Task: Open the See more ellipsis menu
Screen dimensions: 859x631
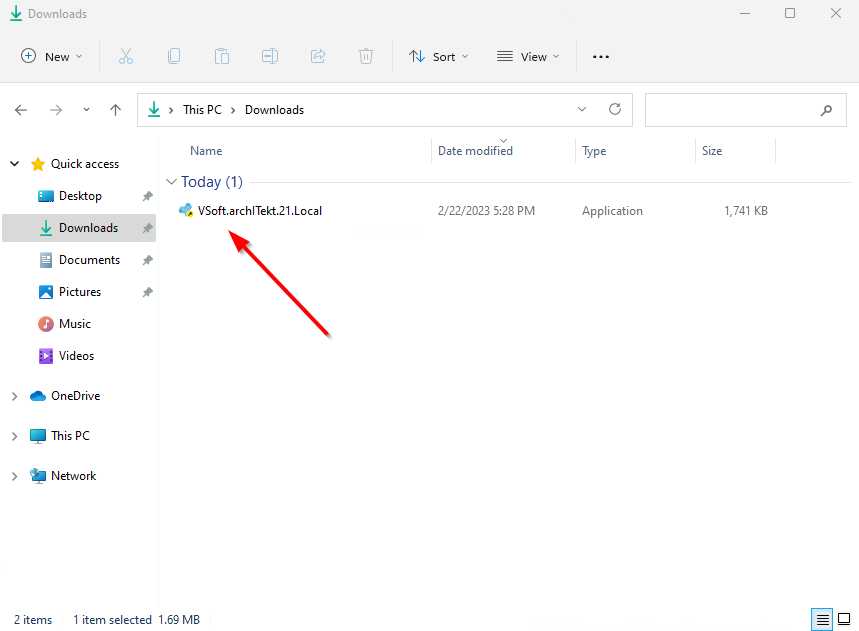Action: pyautogui.click(x=601, y=56)
